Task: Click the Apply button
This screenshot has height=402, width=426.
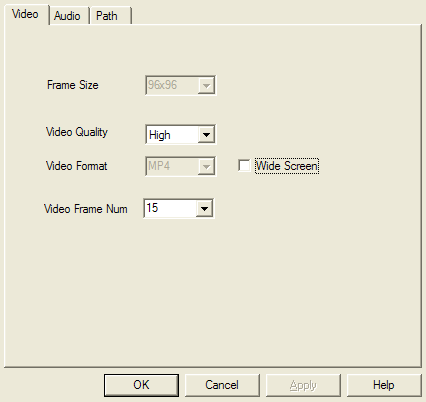Action: point(303,385)
